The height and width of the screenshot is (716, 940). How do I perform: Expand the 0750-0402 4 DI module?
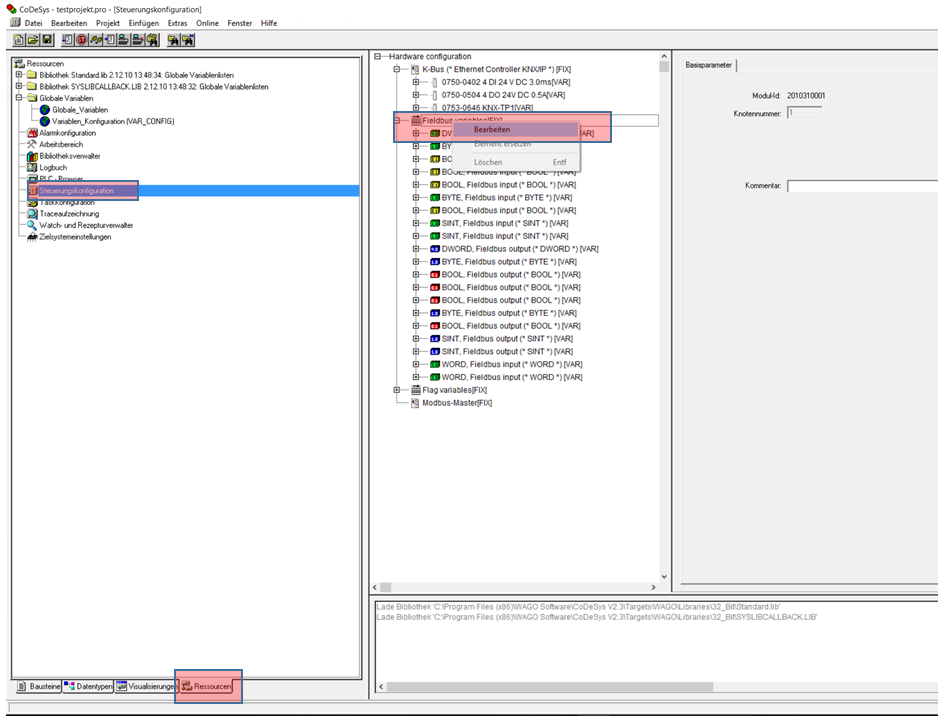pos(416,82)
